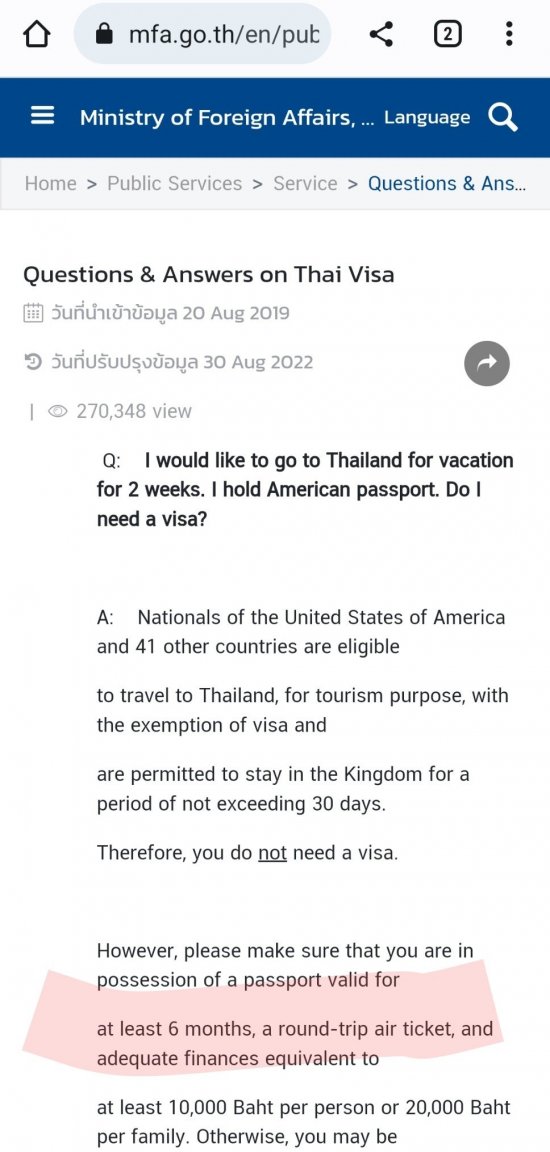Tap the Questions & Answers on Thai Visa heading
Viewport: 550px width, 1152px height.
[209, 275]
